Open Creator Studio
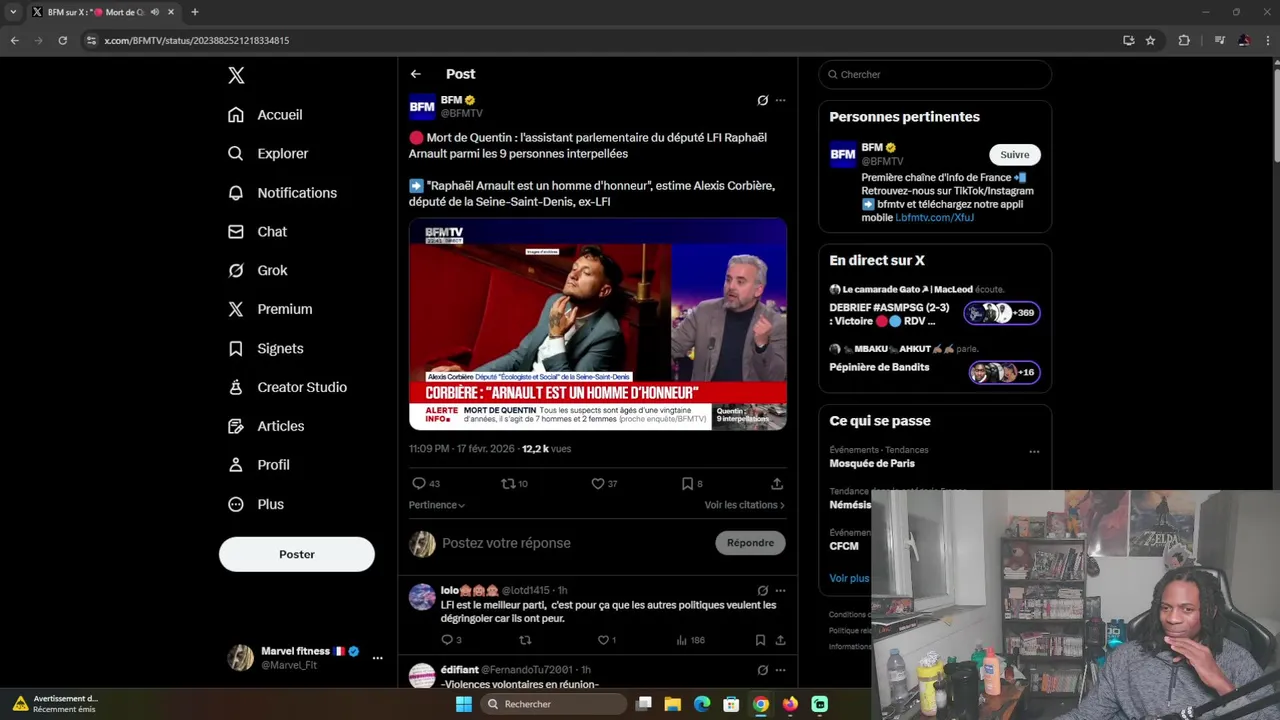 coord(287,388)
